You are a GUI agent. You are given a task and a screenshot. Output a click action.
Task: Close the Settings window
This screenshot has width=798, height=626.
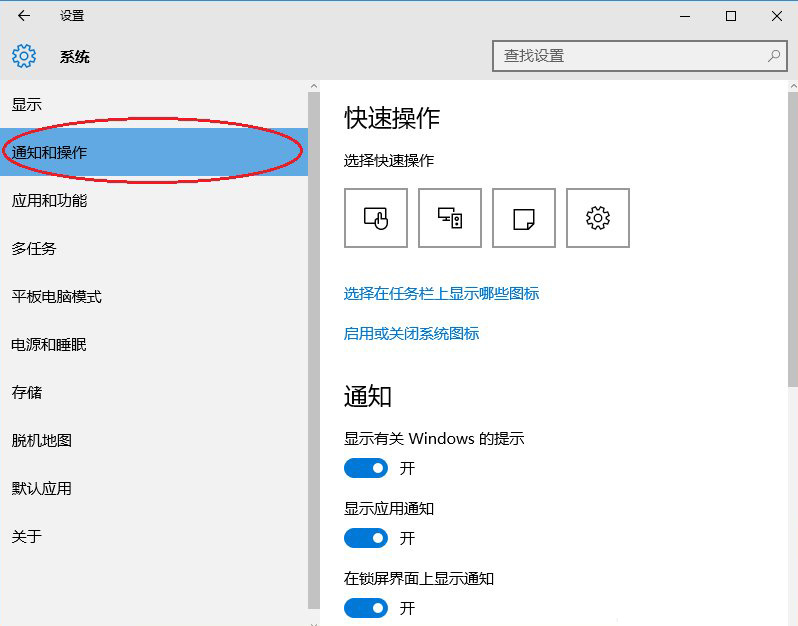point(777,16)
